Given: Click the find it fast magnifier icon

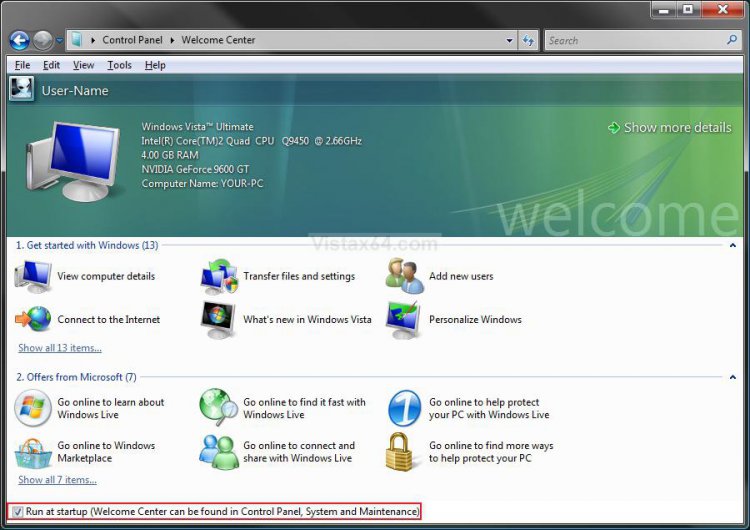Looking at the screenshot, I should click(x=219, y=408).
